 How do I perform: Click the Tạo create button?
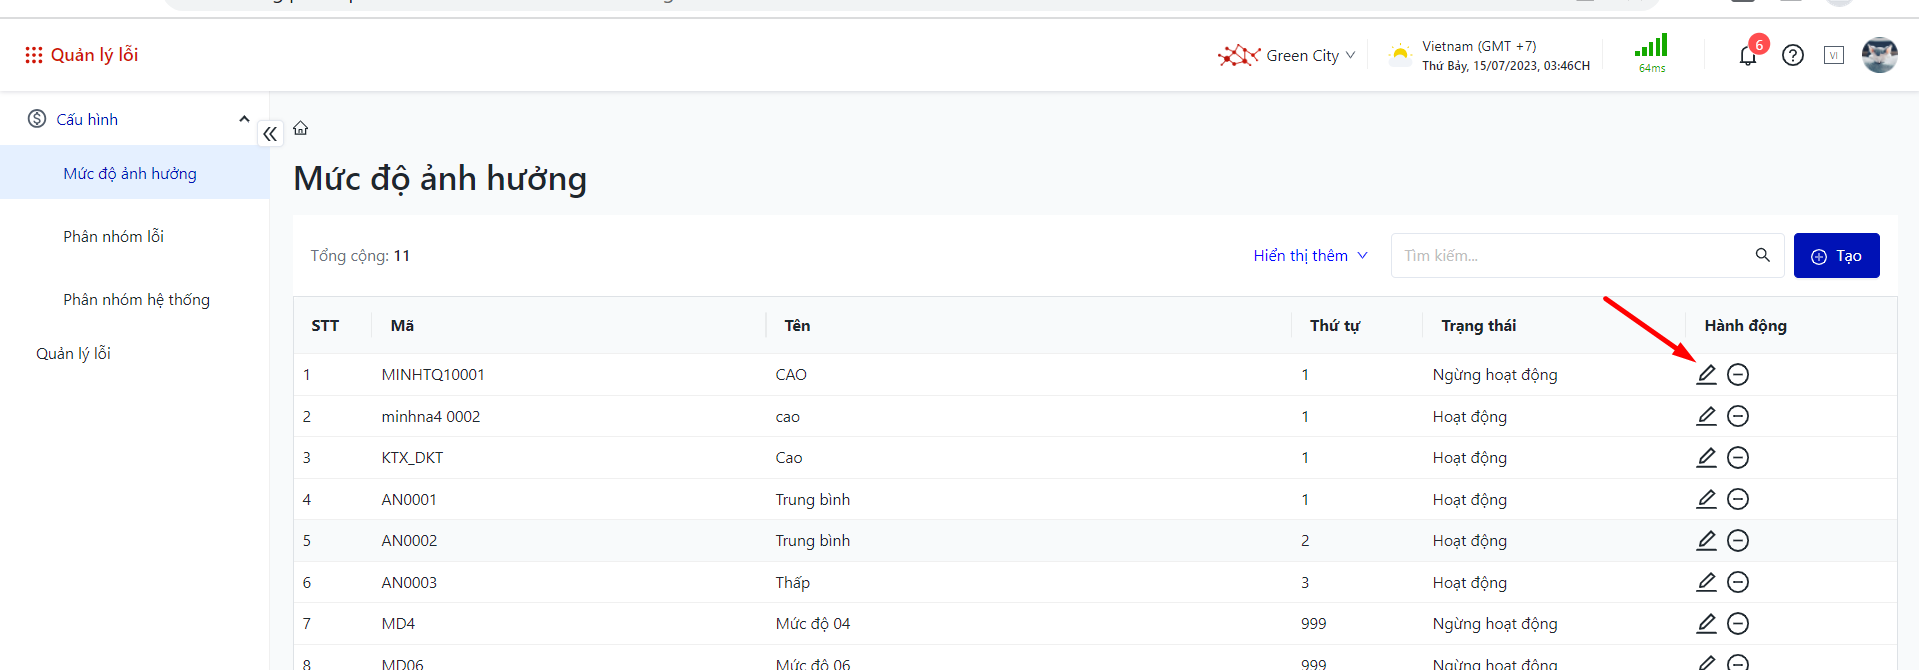click(1836, 256)
